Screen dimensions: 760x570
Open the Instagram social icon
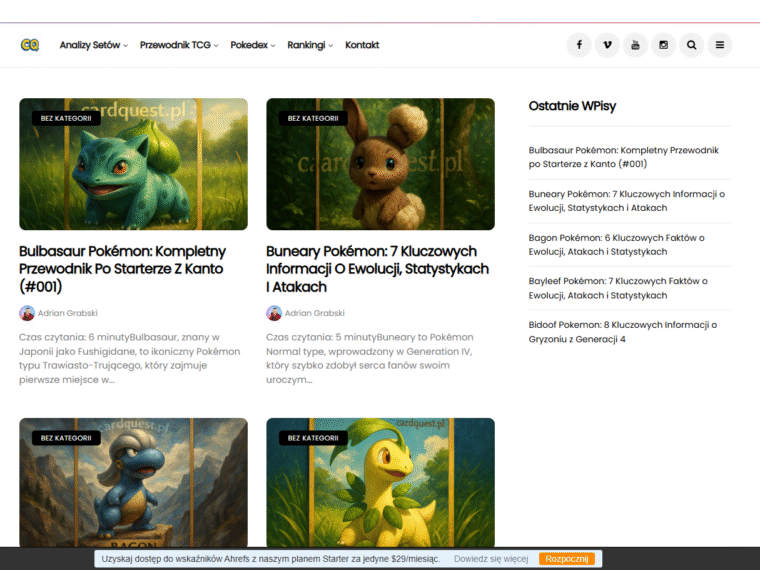tap(663, 45)
